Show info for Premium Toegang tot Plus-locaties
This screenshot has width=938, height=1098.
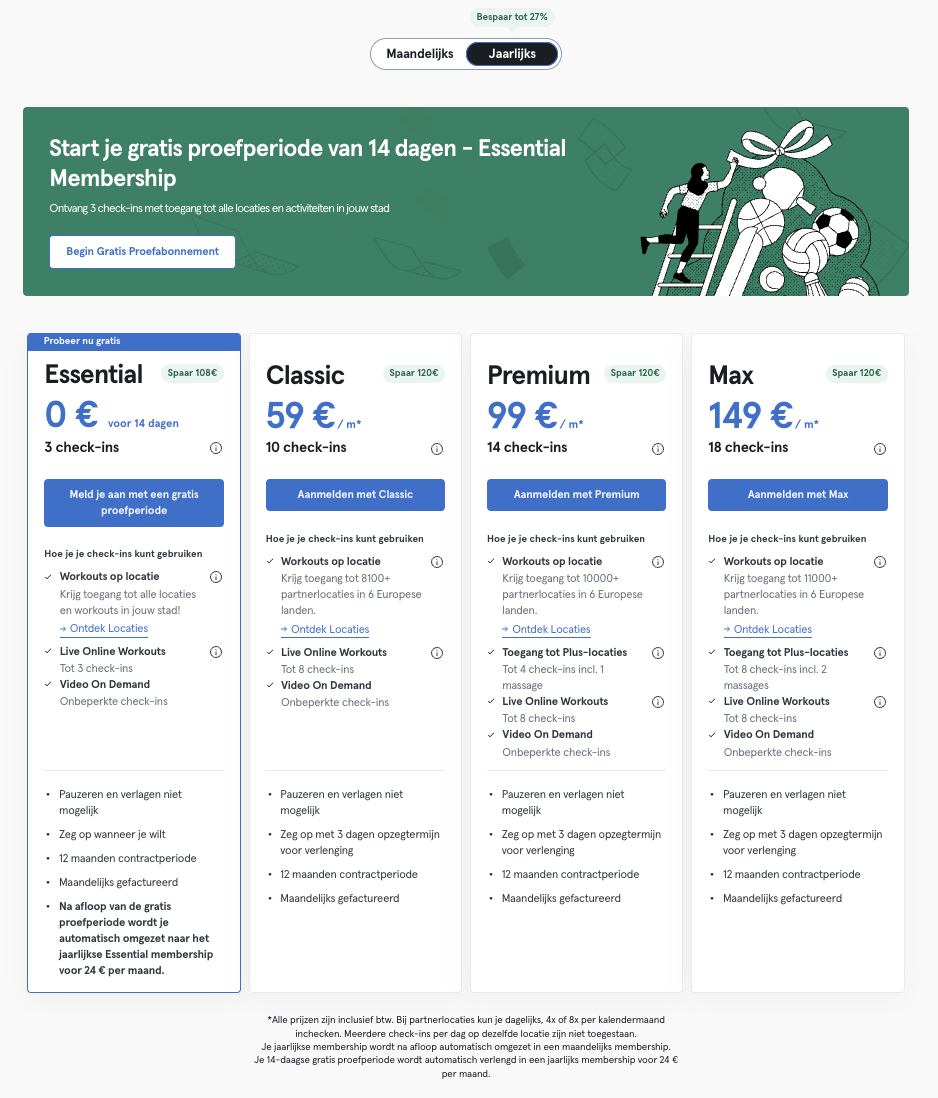(658, 653)
